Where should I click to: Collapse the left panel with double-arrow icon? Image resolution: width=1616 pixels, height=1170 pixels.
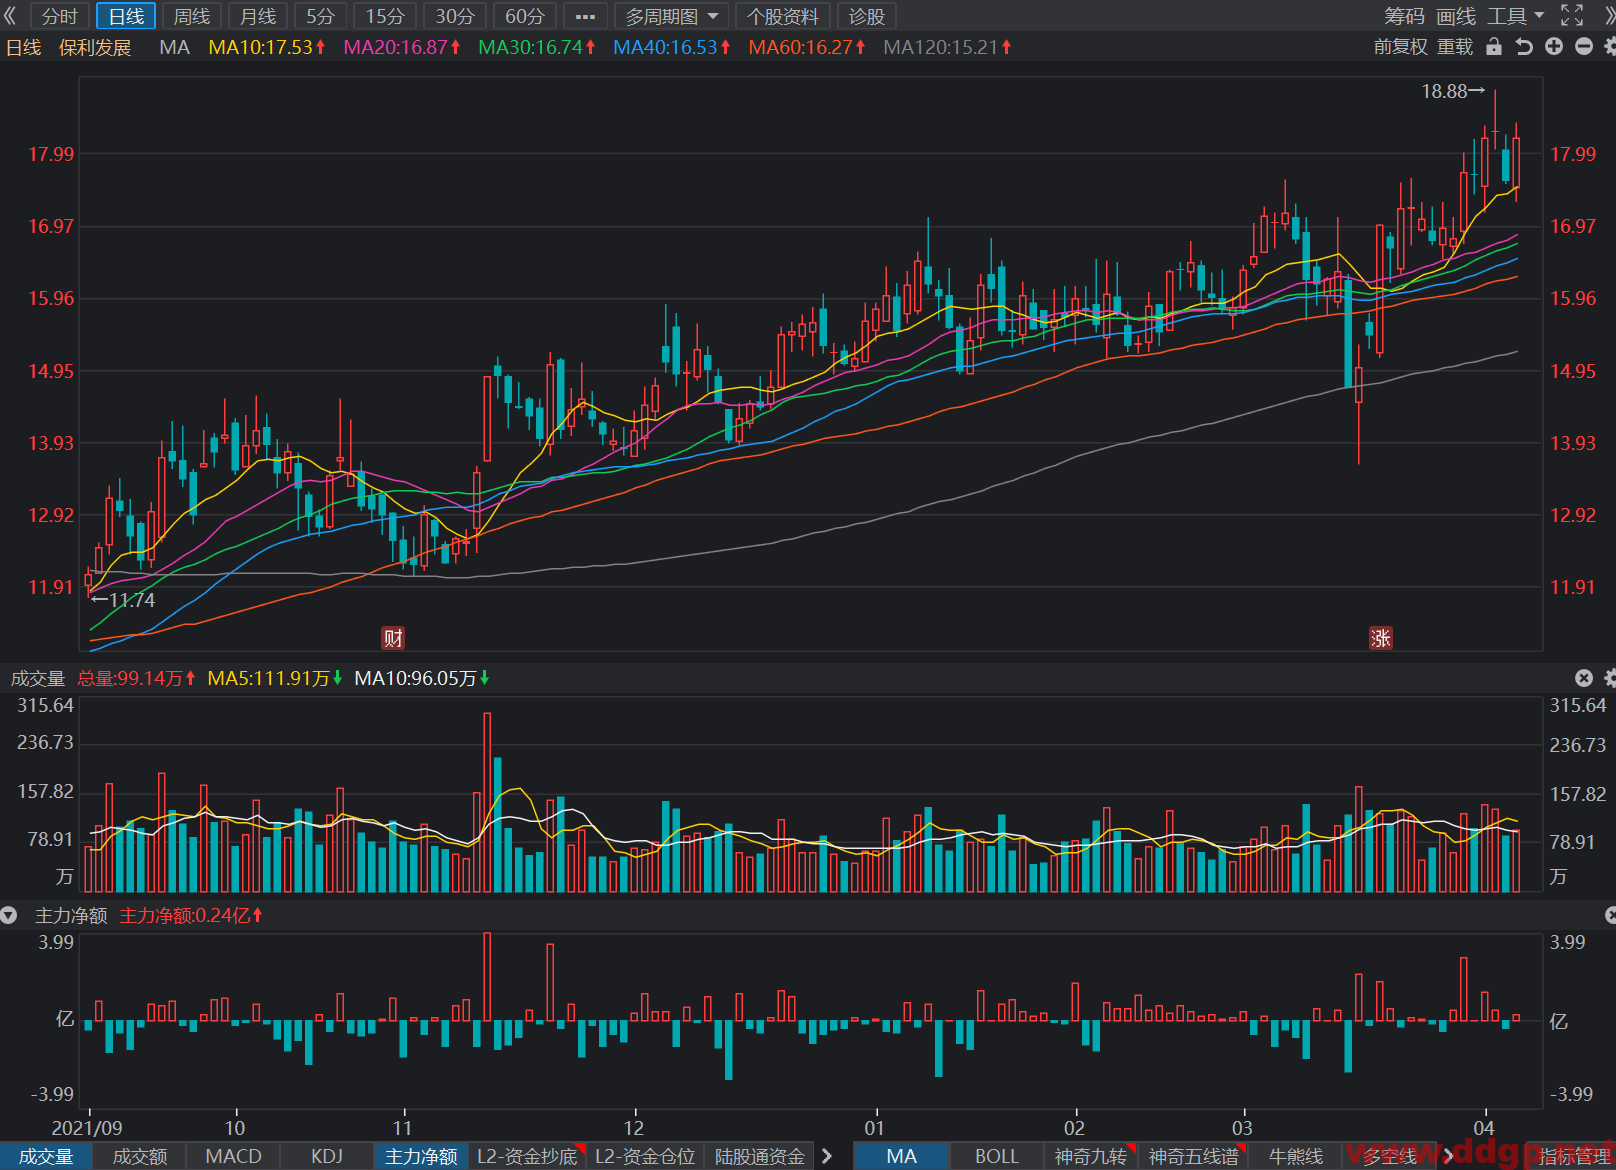click(11, 16)
